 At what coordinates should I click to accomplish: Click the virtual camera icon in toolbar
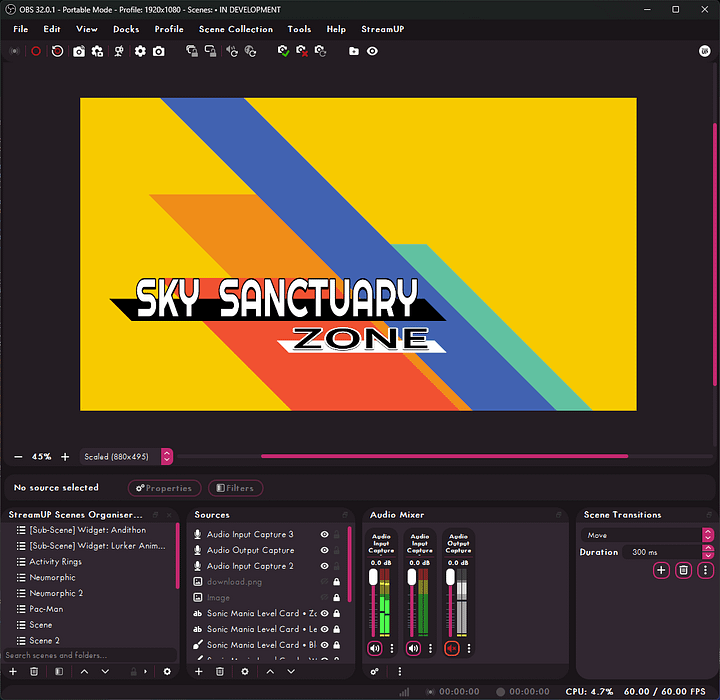tap(79, 51)
